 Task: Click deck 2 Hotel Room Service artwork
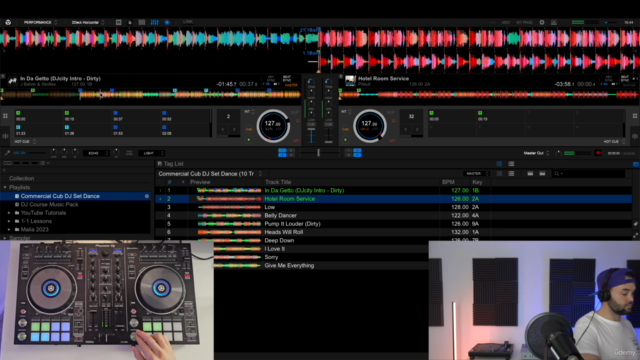[x=350, y=81]
